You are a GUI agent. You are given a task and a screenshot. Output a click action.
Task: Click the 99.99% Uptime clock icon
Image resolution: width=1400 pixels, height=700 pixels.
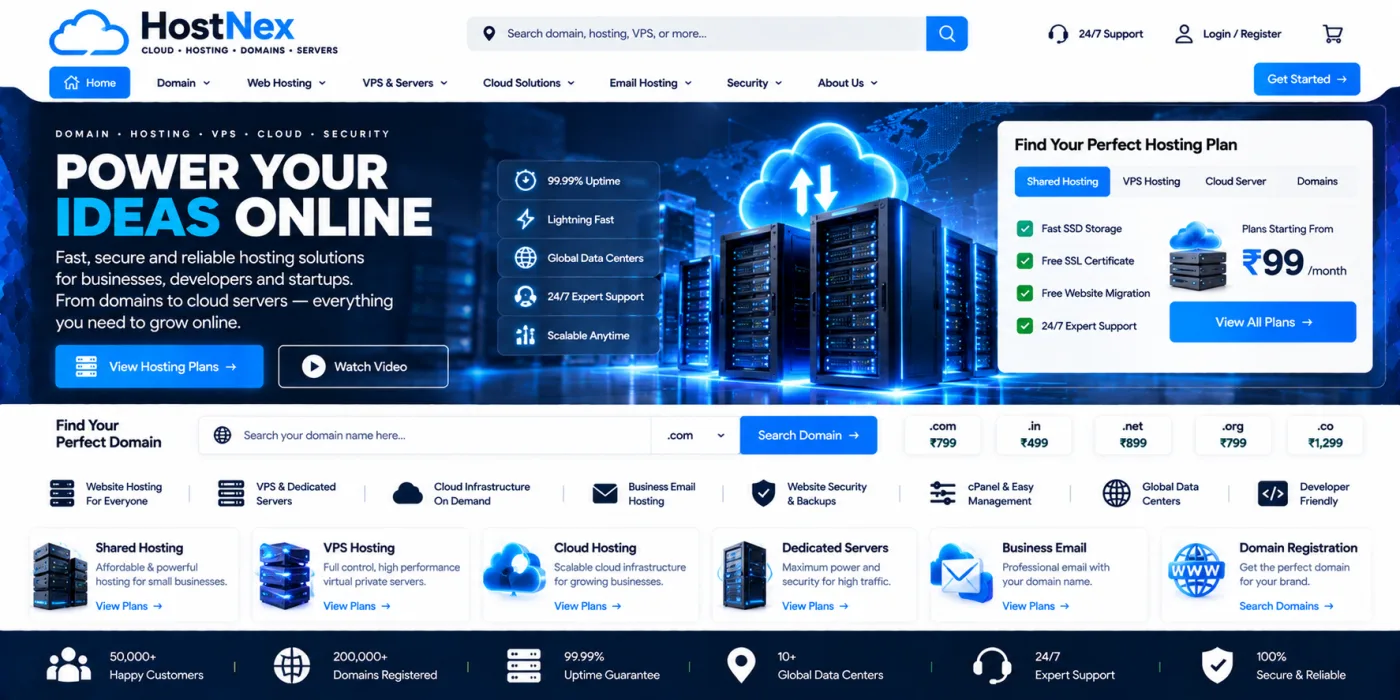pos(525,181)
